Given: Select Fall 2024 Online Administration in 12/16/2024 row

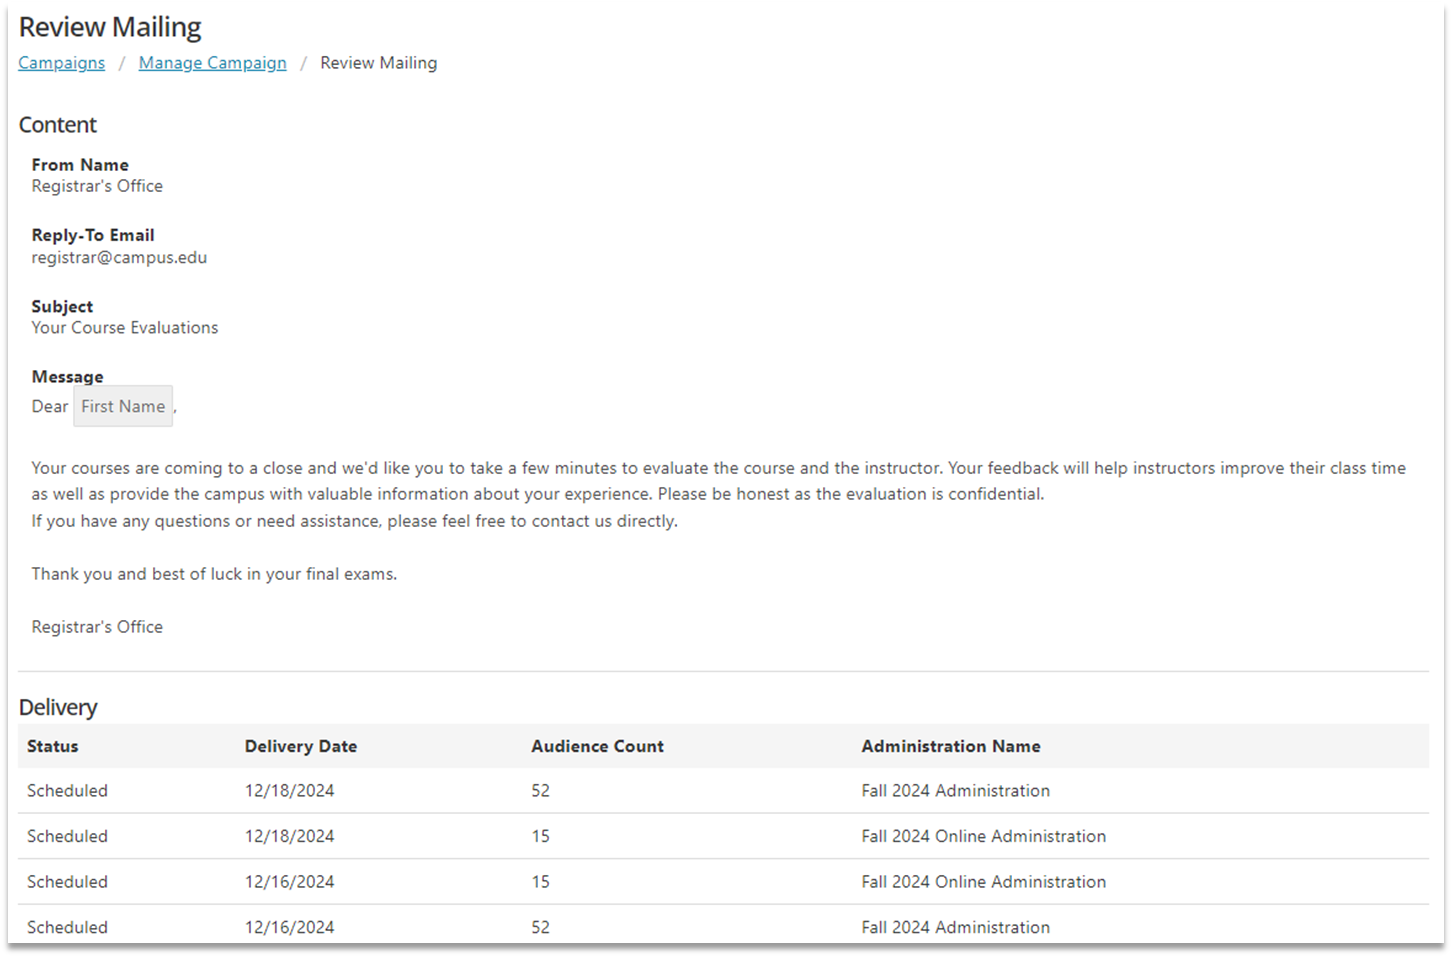Looking at the screenshot, I should pos(984,882).
